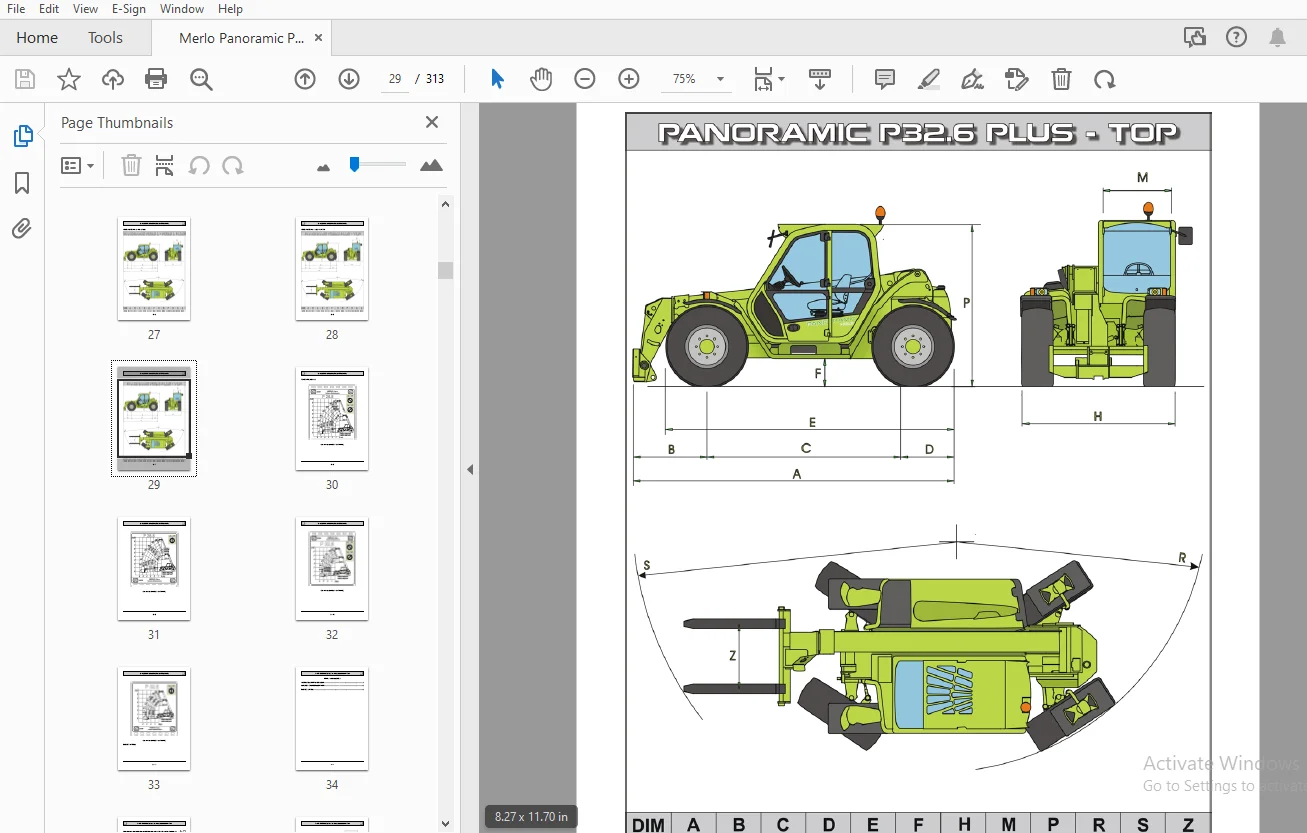Image resolution: width=1307 pixels, height=833 pixels.
Task: Click the page size label 8.27 x 11.70 in
Action: pos(531,817)
